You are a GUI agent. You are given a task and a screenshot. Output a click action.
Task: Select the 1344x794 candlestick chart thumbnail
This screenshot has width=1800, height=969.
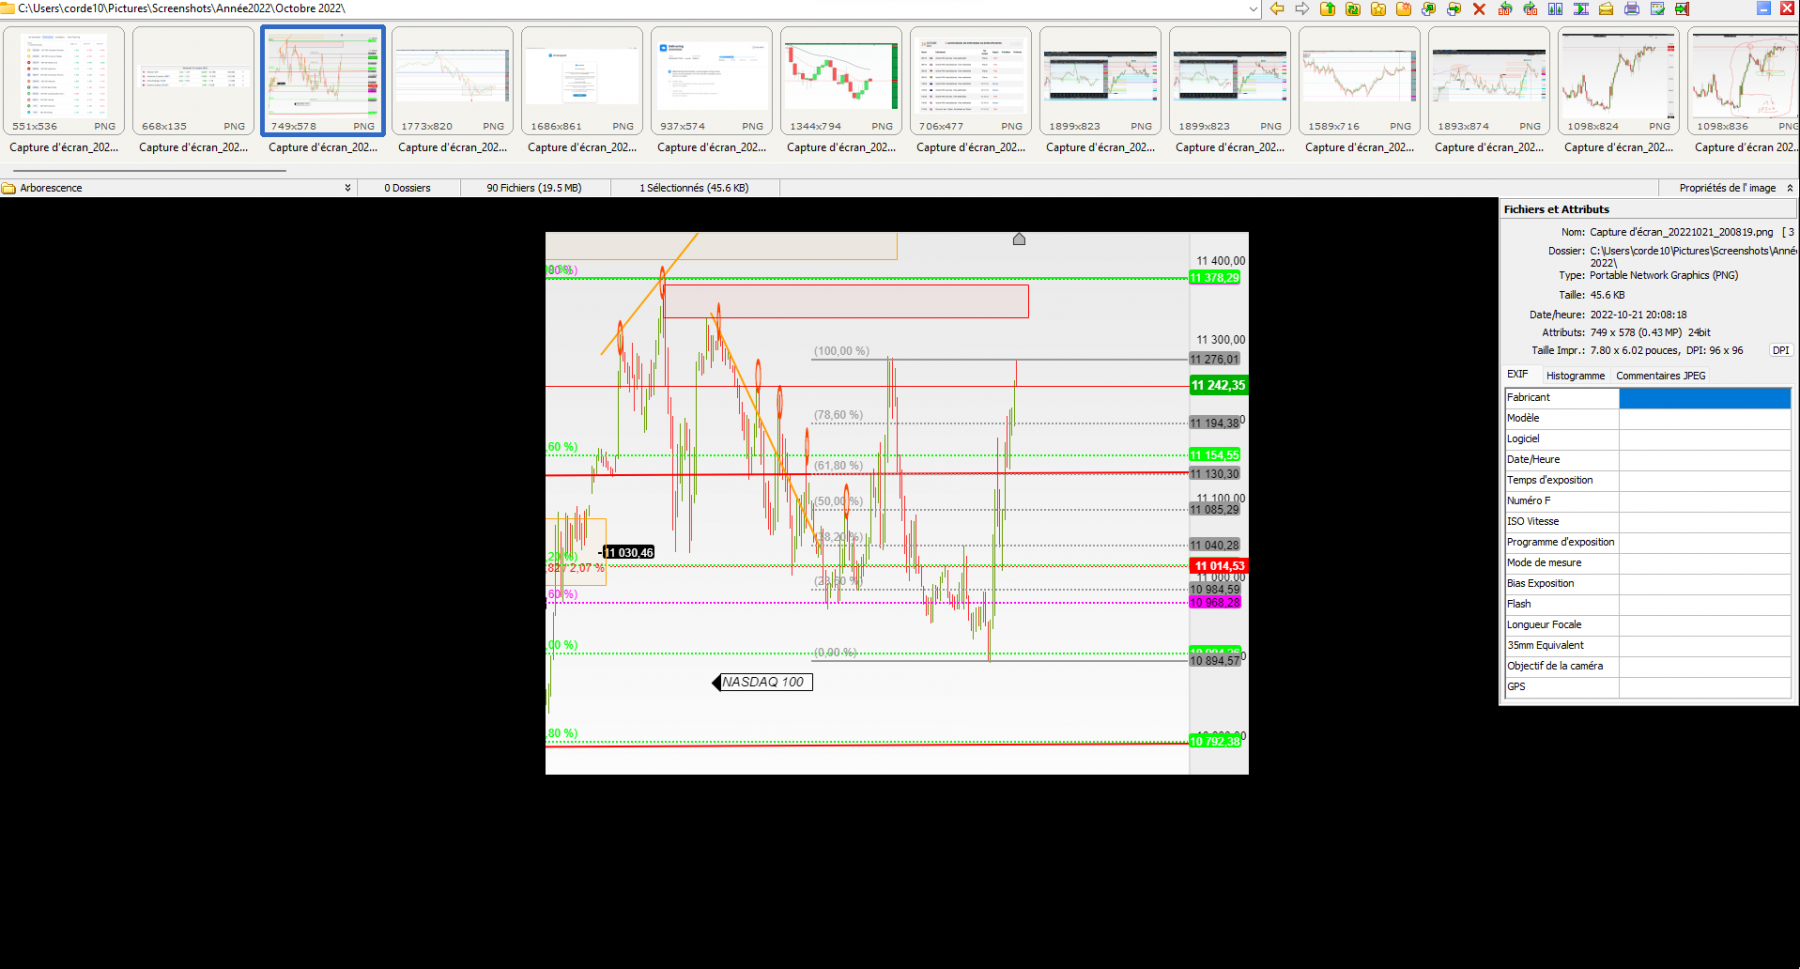coord(841,81)
